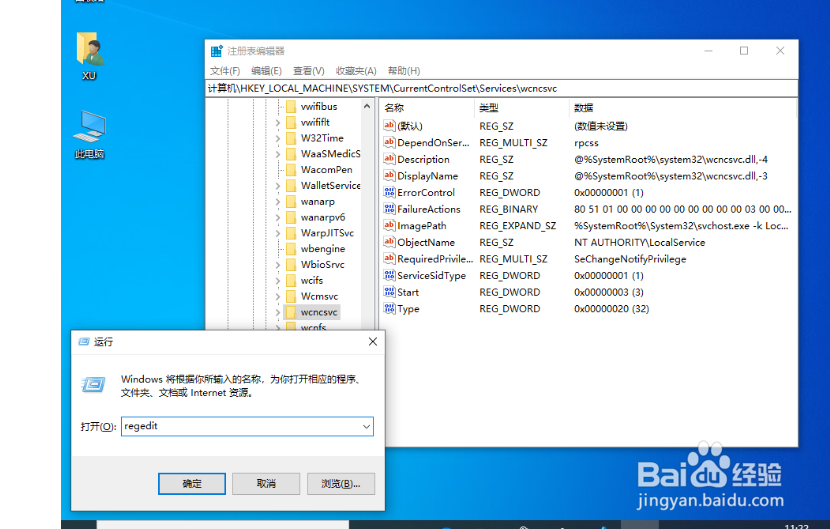Select the Wcmsvc tree item label
This screenshot has width=830, height=529.
[x=319, y=296]
